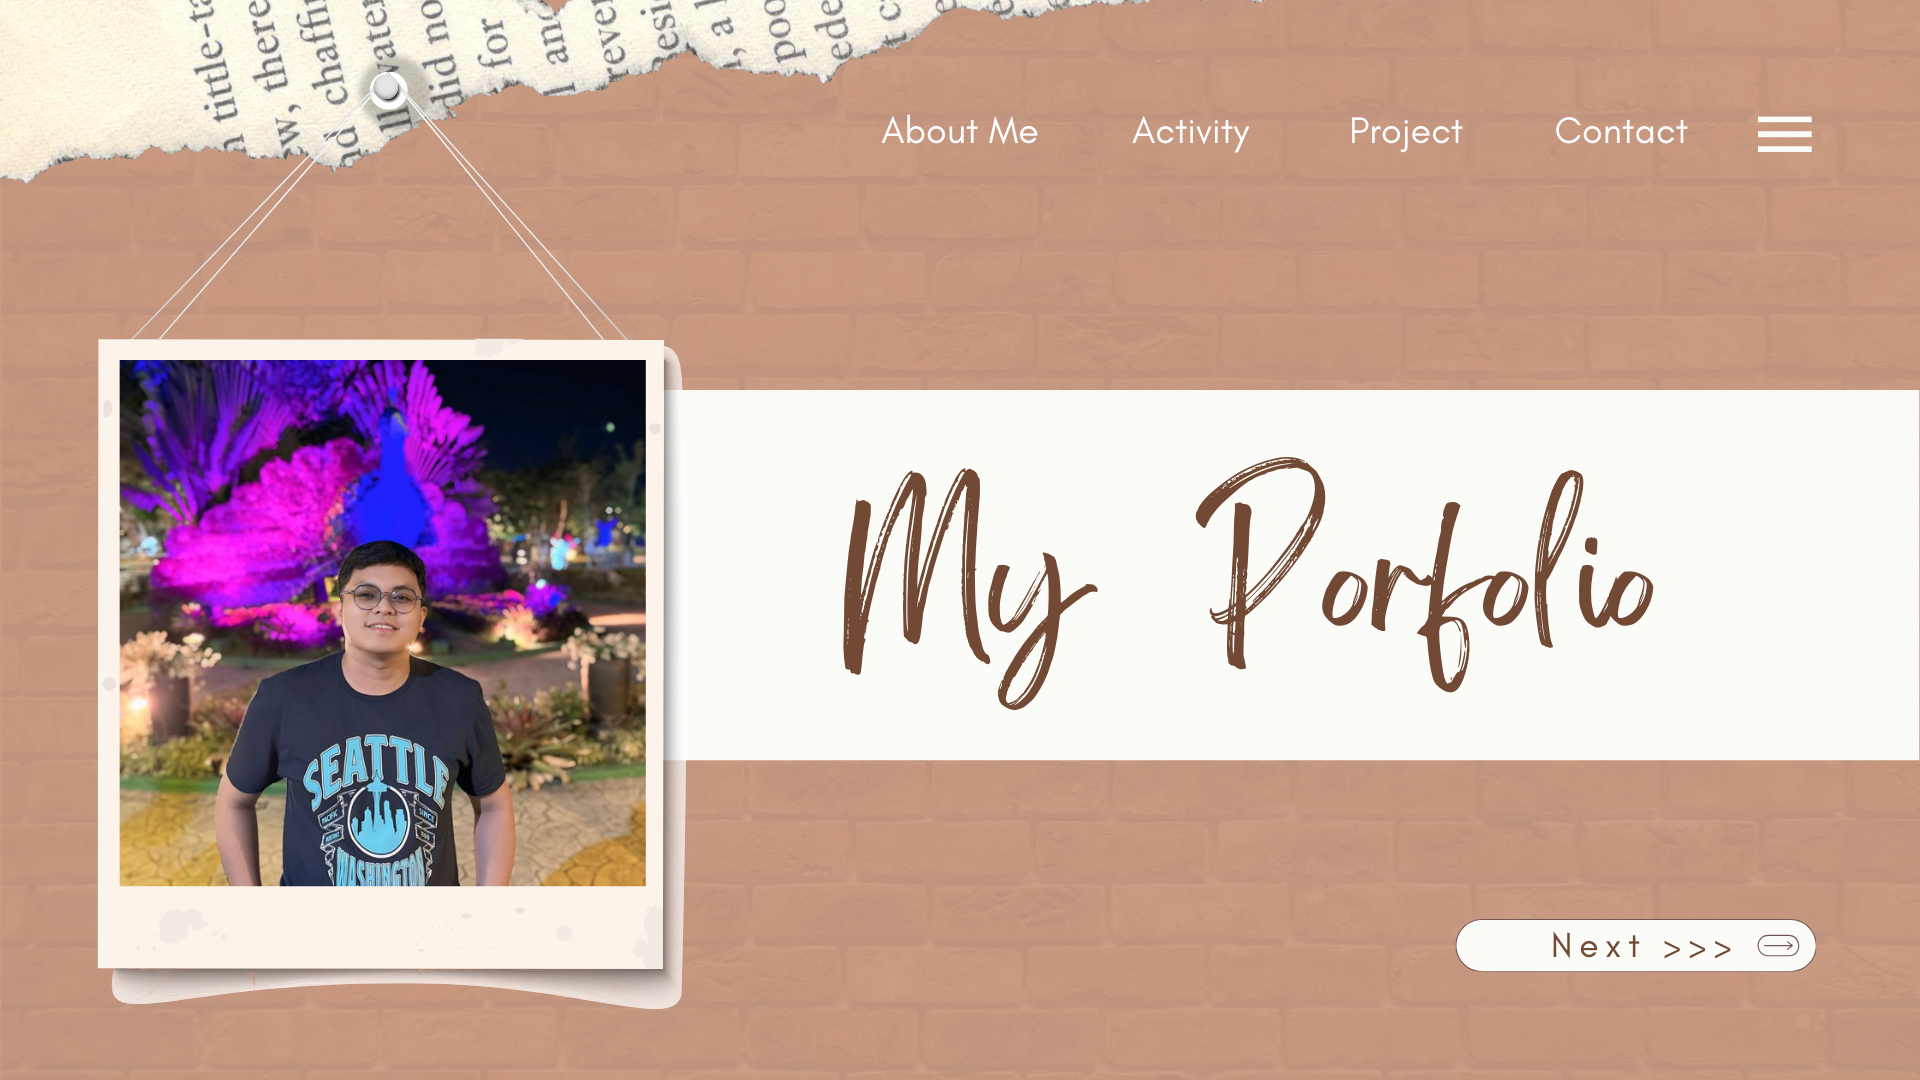
Task: Open the Project menu item
Action: click(1405, 132)
